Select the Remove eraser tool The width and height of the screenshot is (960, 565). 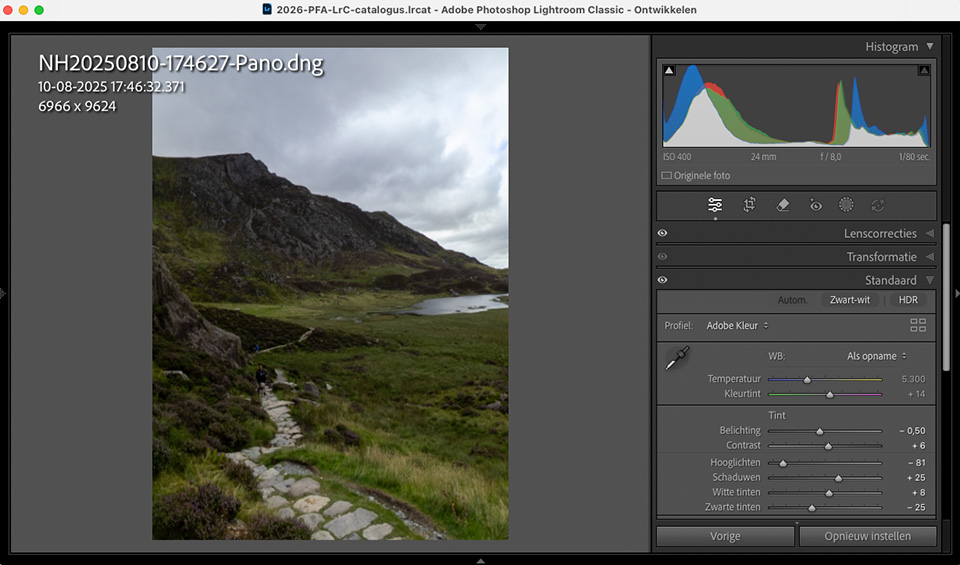click(x=782, y=205)
